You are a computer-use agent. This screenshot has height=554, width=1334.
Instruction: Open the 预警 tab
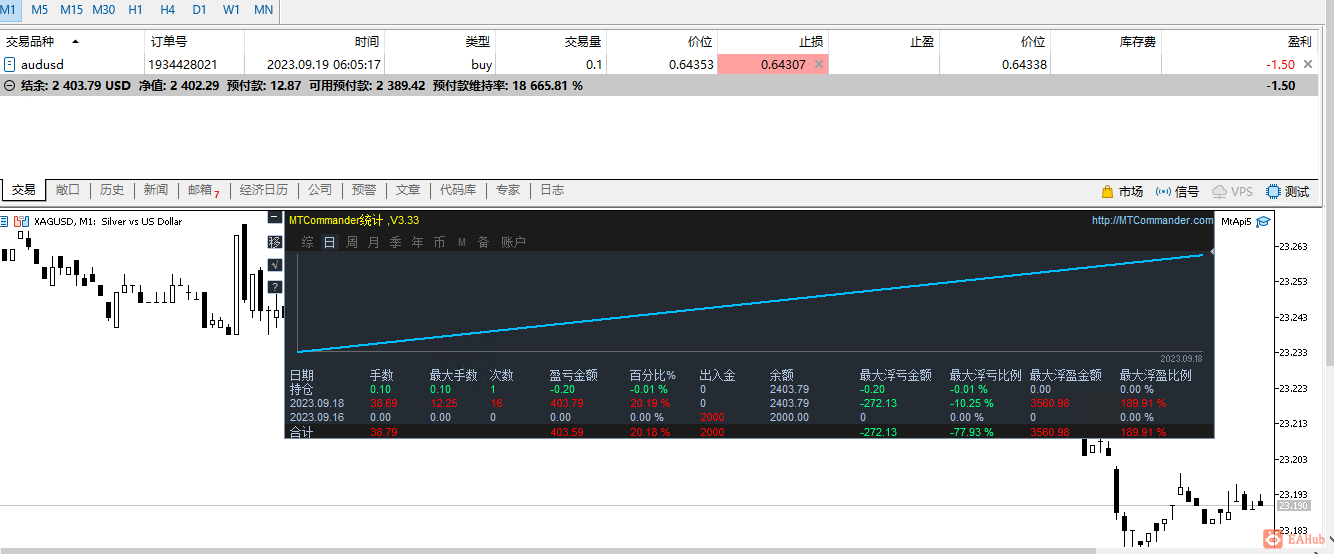coord(364,190)
